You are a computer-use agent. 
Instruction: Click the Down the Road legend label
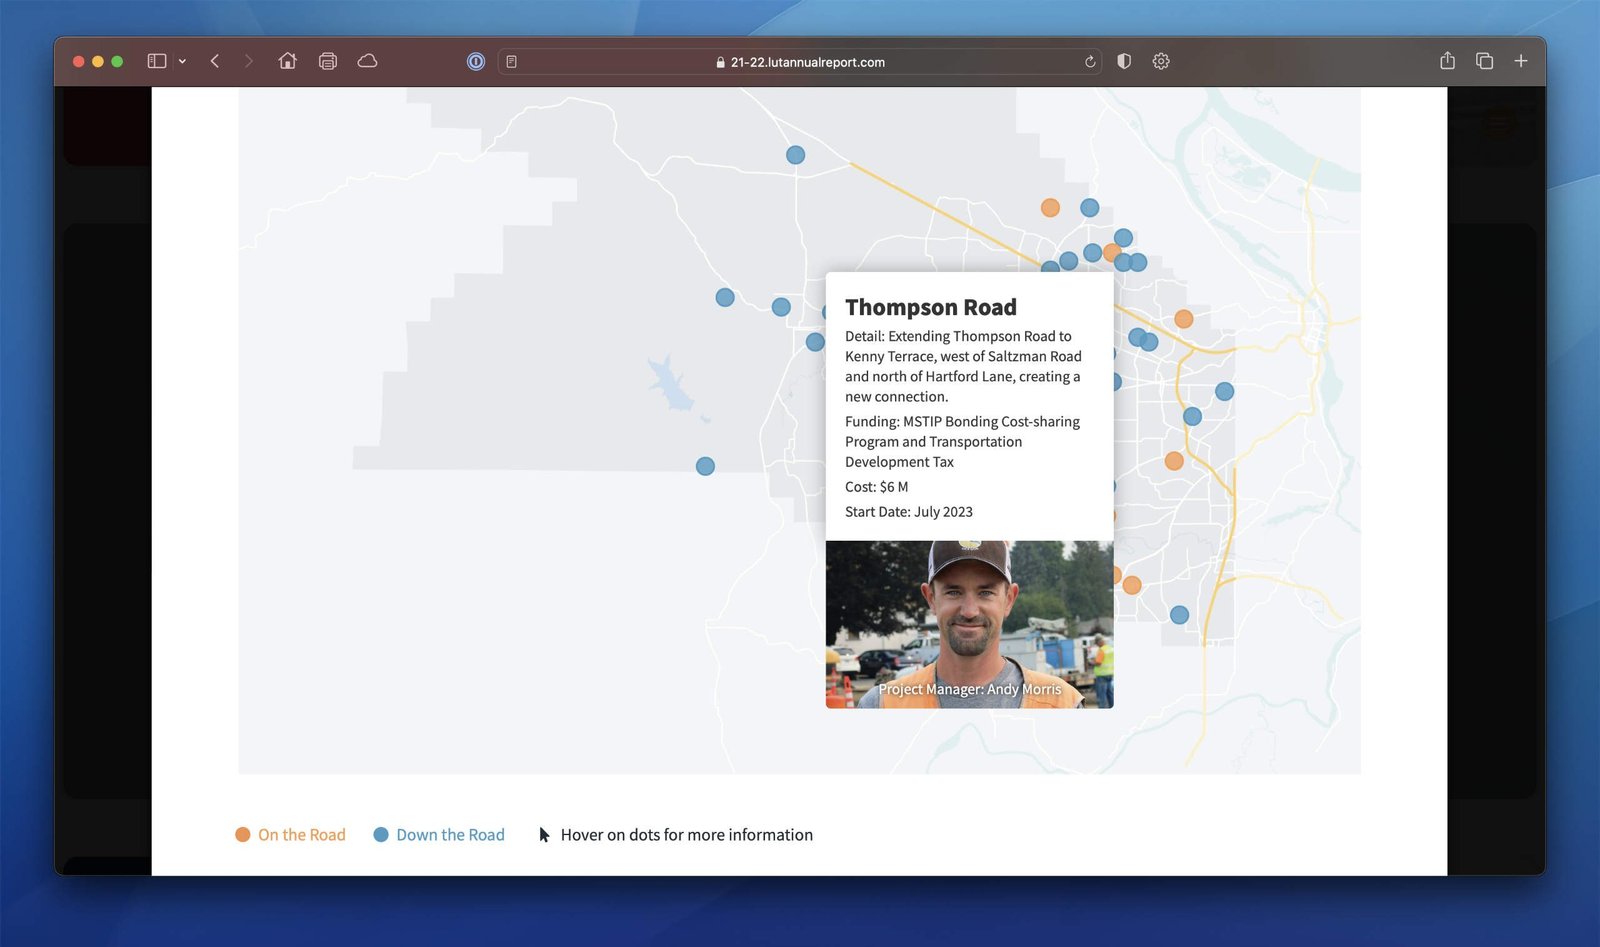tap(450, 835)
